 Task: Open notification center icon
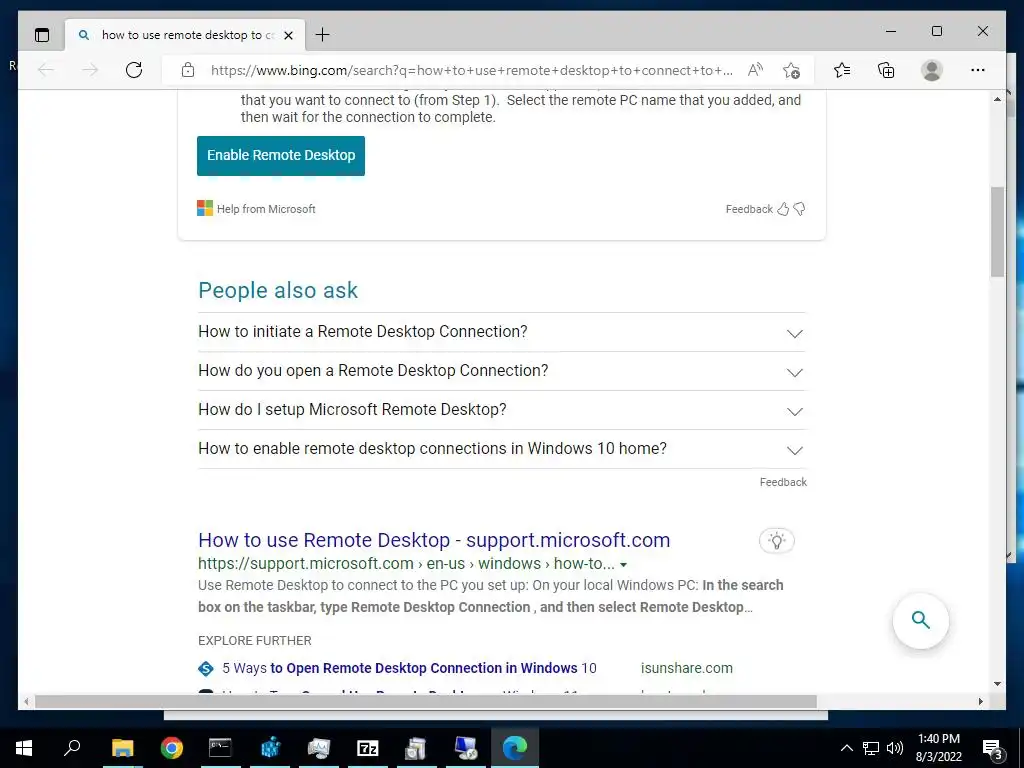(x=992, y=748)
